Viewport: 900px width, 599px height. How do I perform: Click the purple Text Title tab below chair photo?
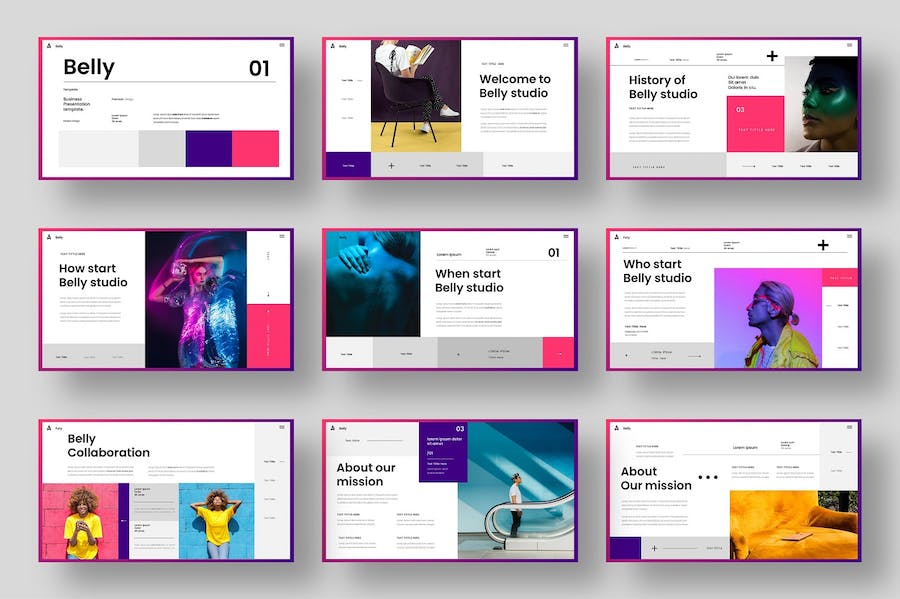point(348,165)
